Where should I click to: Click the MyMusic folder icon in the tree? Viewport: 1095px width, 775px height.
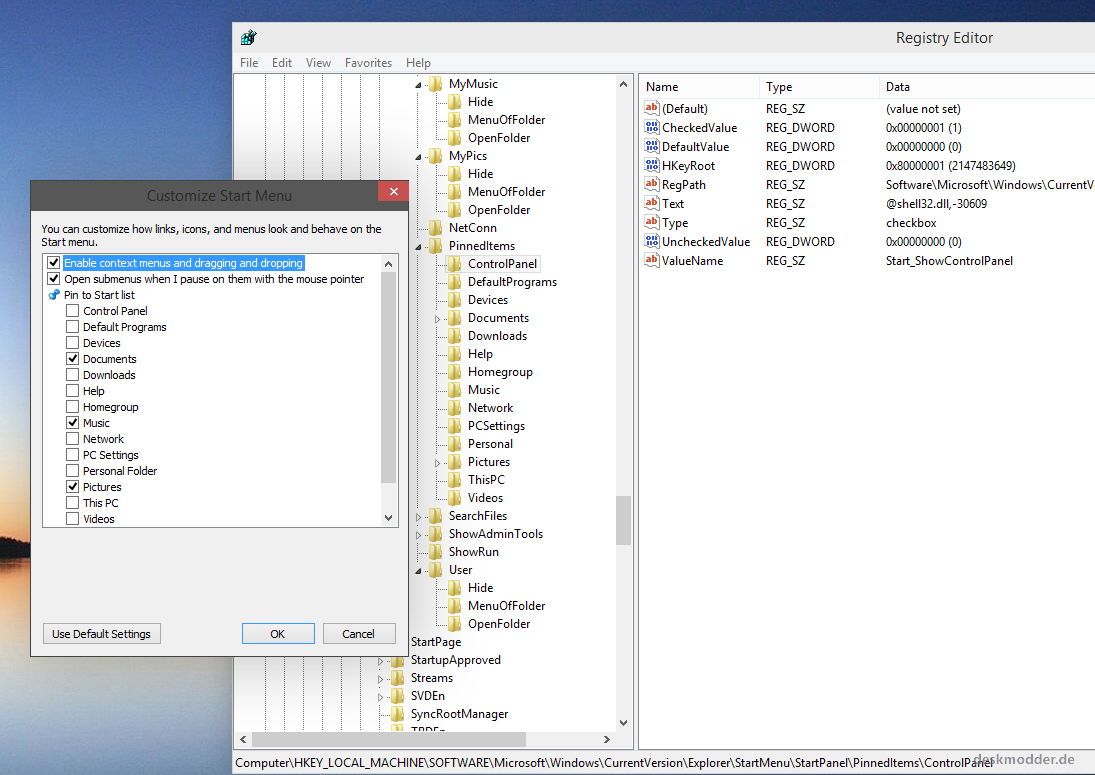click(x=436, y=84)
